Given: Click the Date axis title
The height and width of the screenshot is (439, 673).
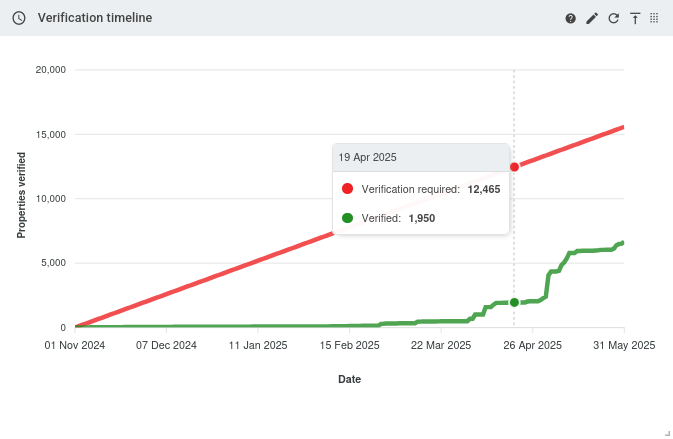Looking at the screenshot, I should coord(349,379).
